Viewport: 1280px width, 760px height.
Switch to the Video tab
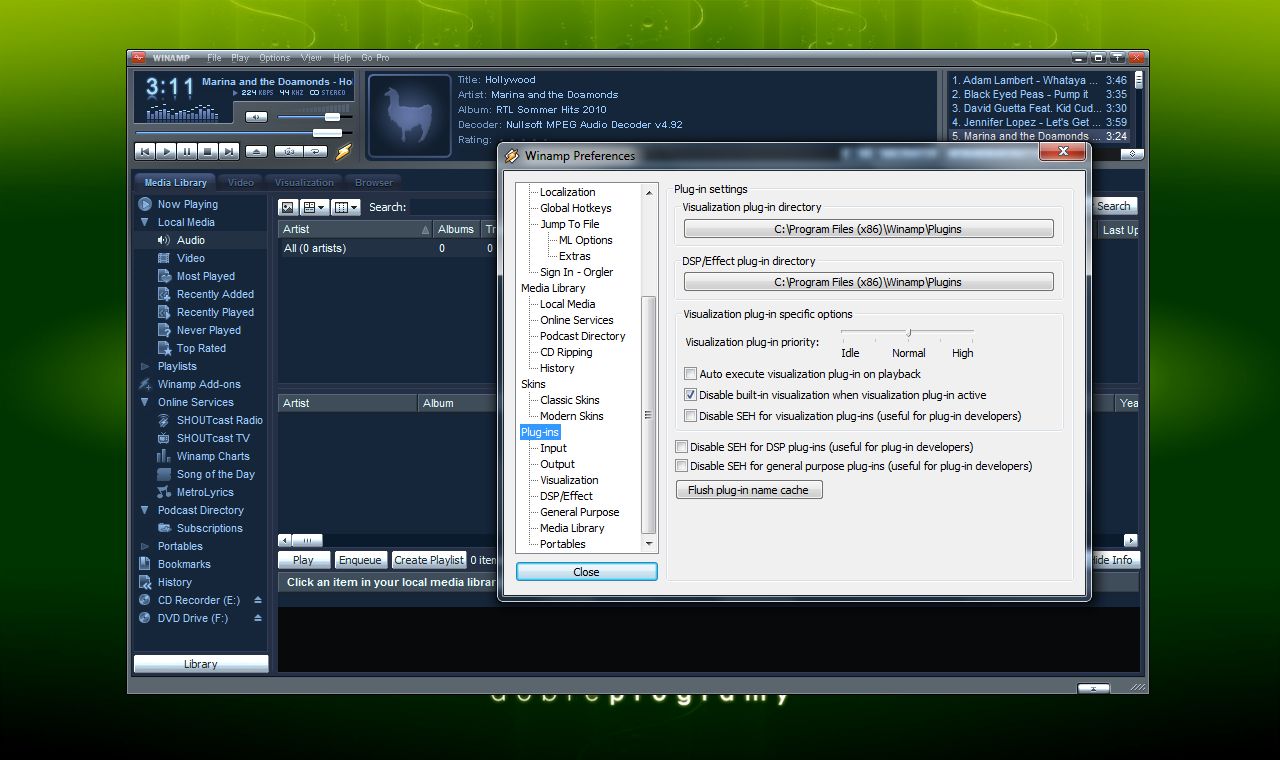(x=241, y=182)
